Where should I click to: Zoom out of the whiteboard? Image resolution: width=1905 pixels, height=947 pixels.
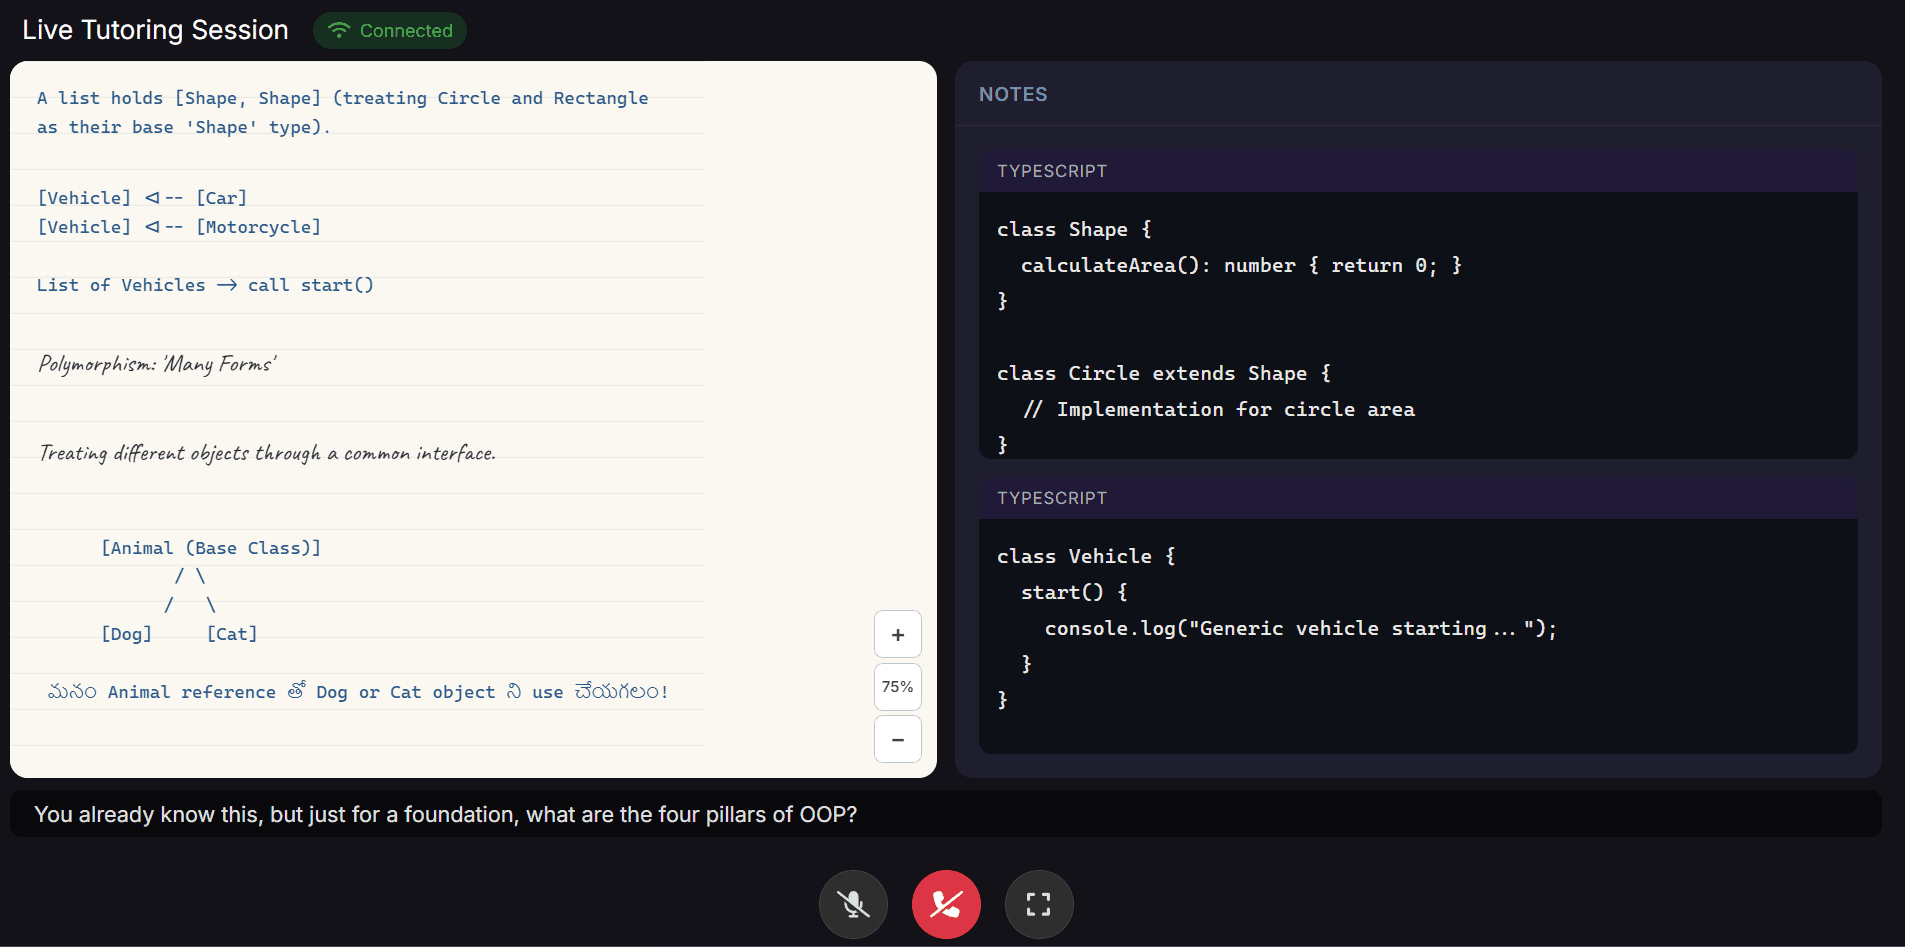coord(897,739)
